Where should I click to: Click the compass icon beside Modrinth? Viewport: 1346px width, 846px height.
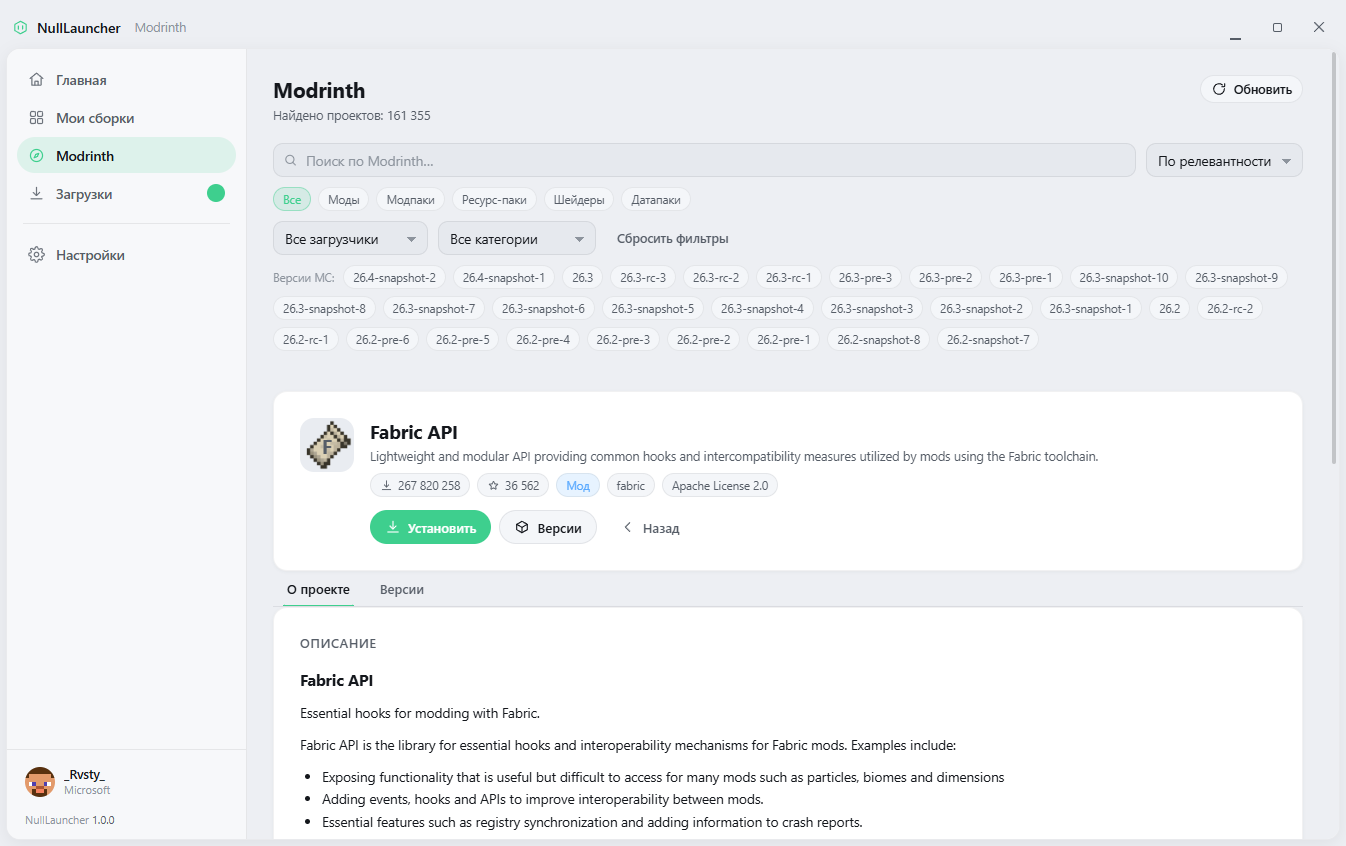coord(37,156)
